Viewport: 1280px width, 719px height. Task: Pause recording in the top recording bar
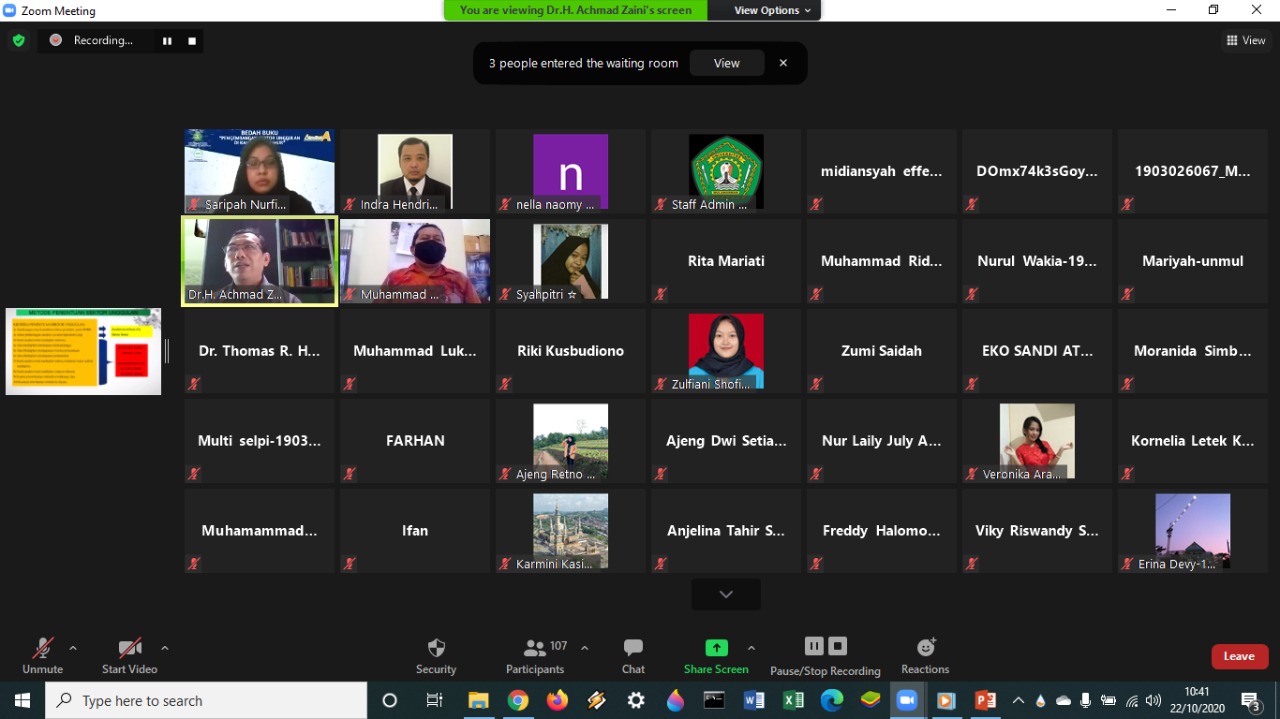coord(167,41)
